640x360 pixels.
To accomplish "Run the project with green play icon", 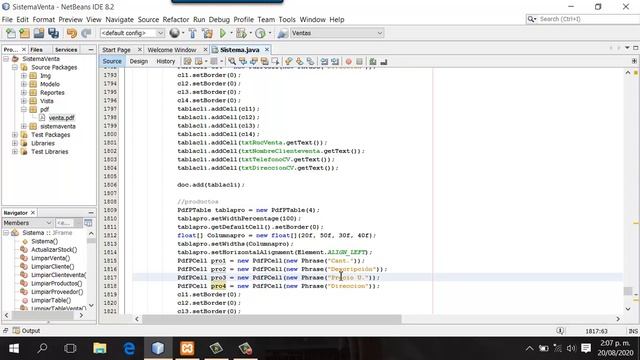I will (x=223, y=33).
